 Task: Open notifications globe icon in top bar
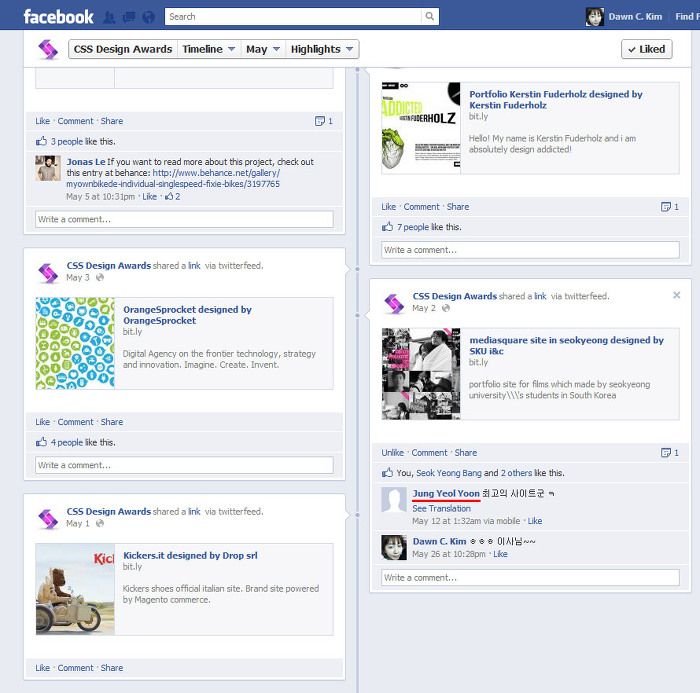click(x=149, y=17)
